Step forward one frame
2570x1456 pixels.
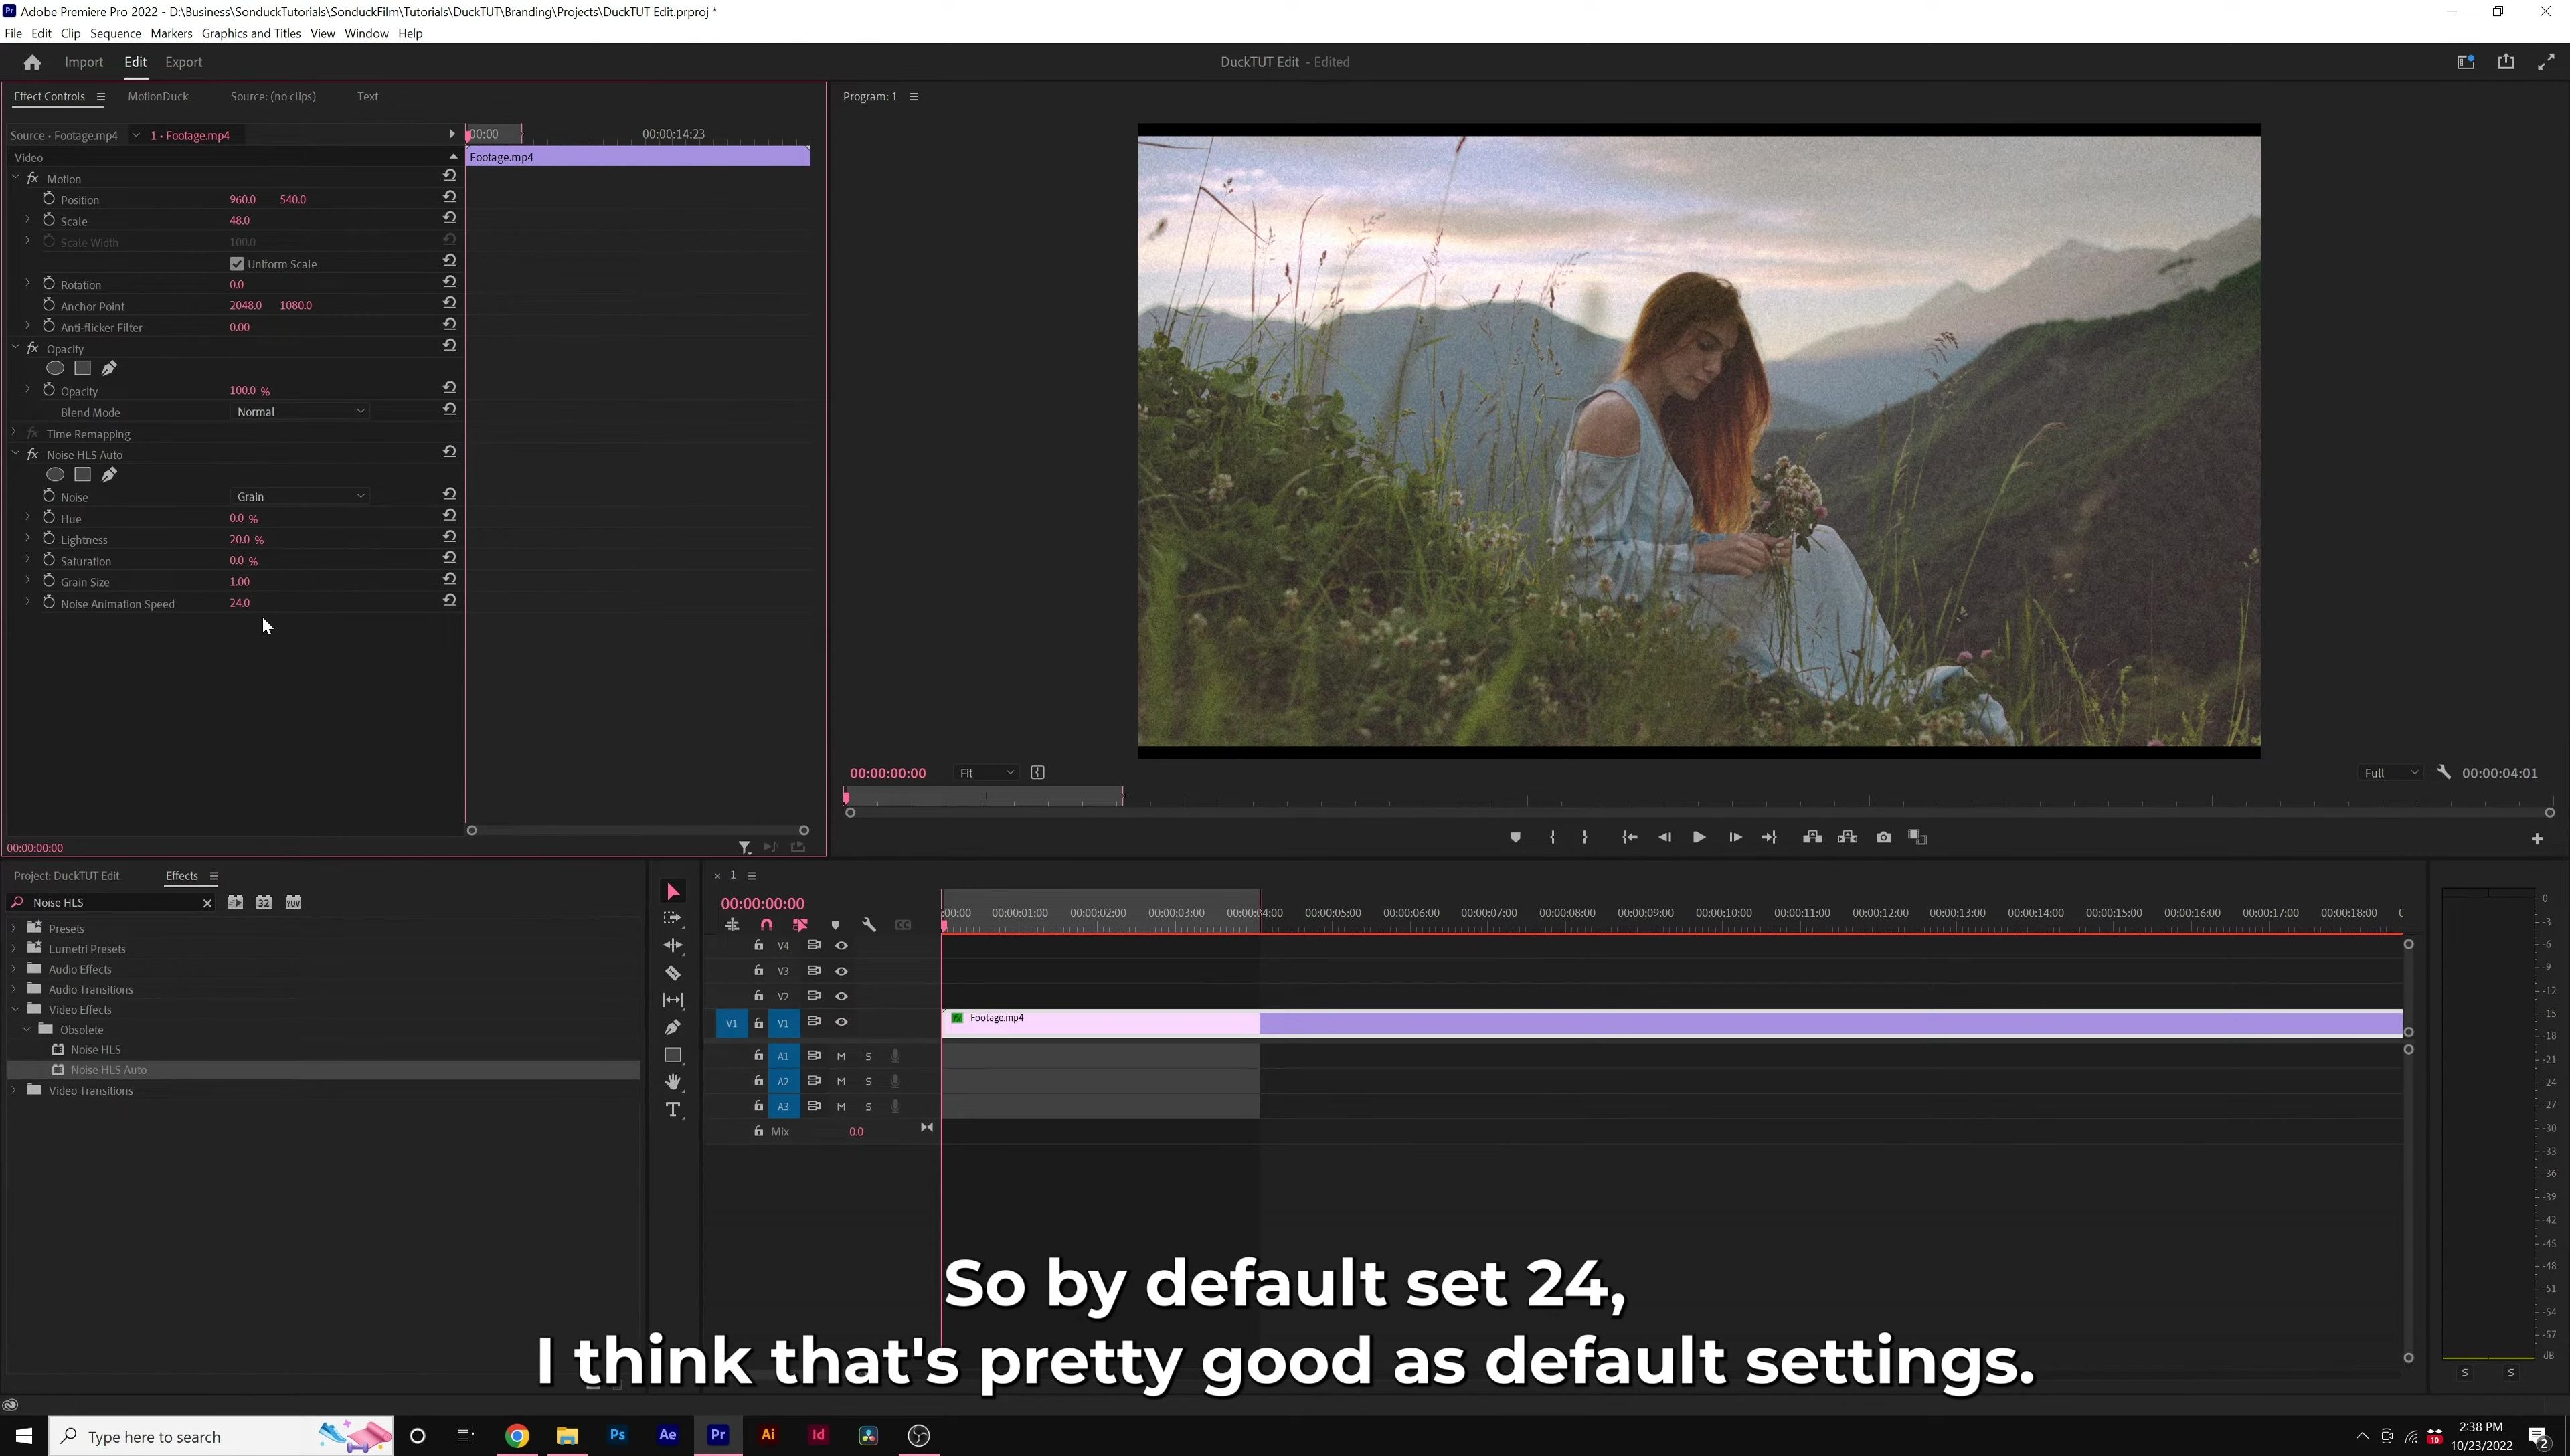click(x=1735, y=837)
